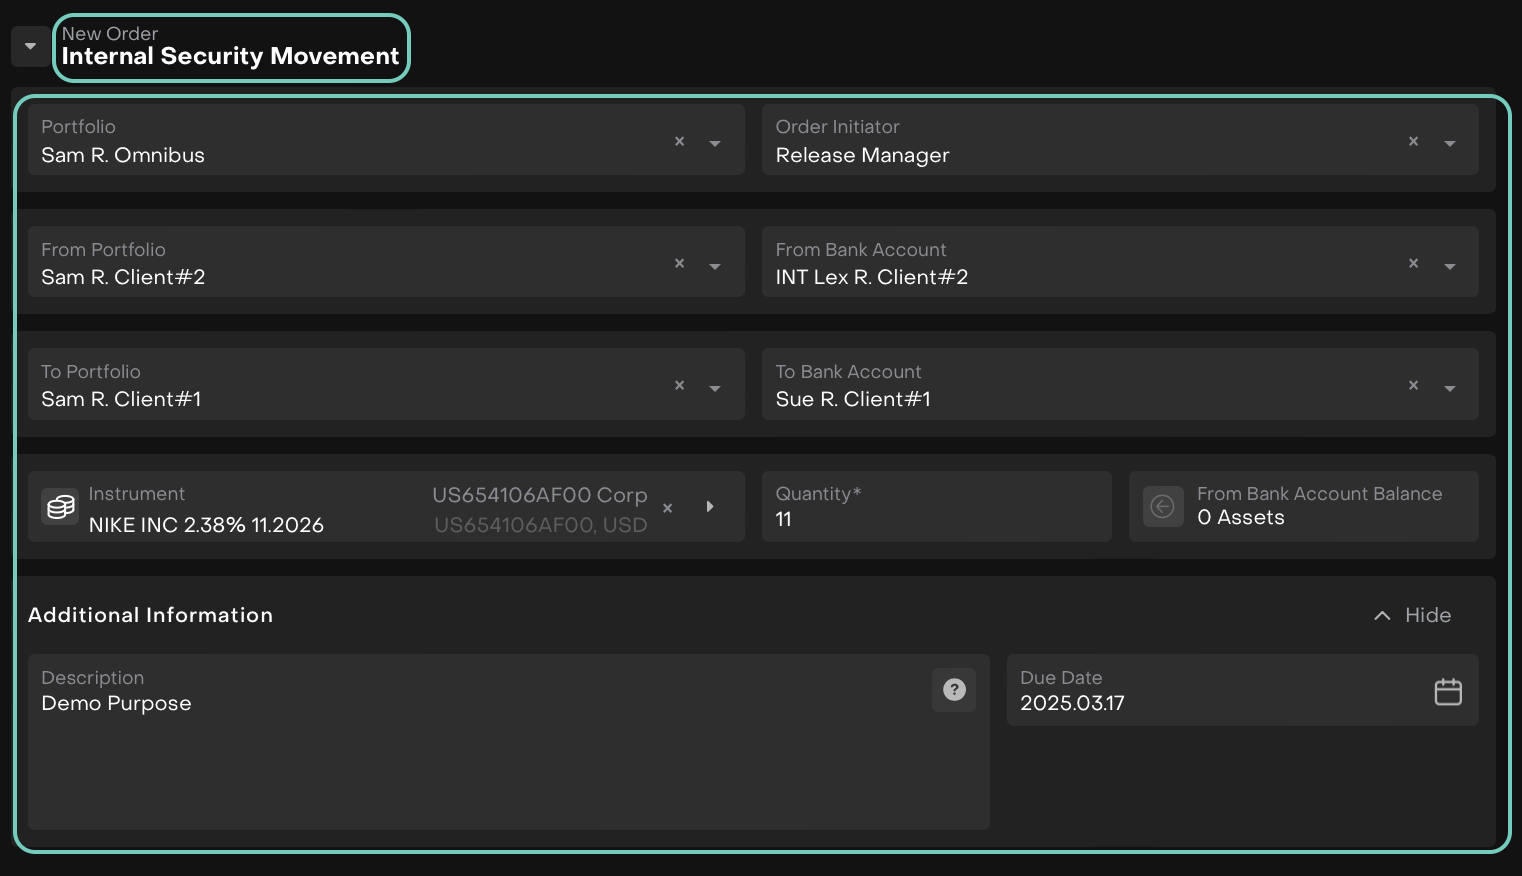This screenshot has height=876, width=1522.
Task: Open the To Portfolio dropdown
Action: [x=715, y=388]
